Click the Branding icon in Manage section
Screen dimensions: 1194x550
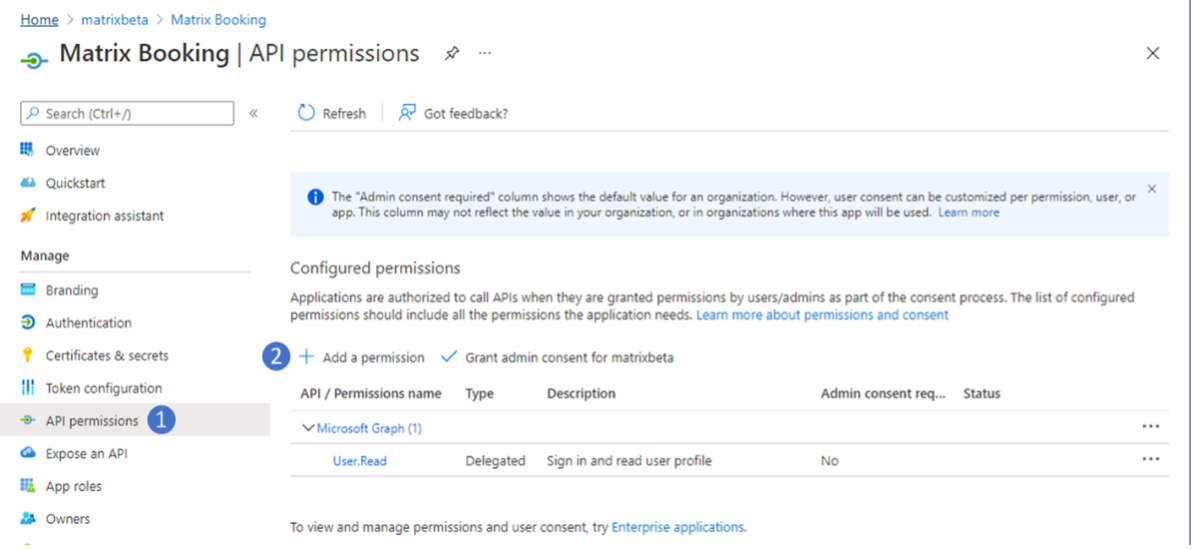tap(28, 290)
